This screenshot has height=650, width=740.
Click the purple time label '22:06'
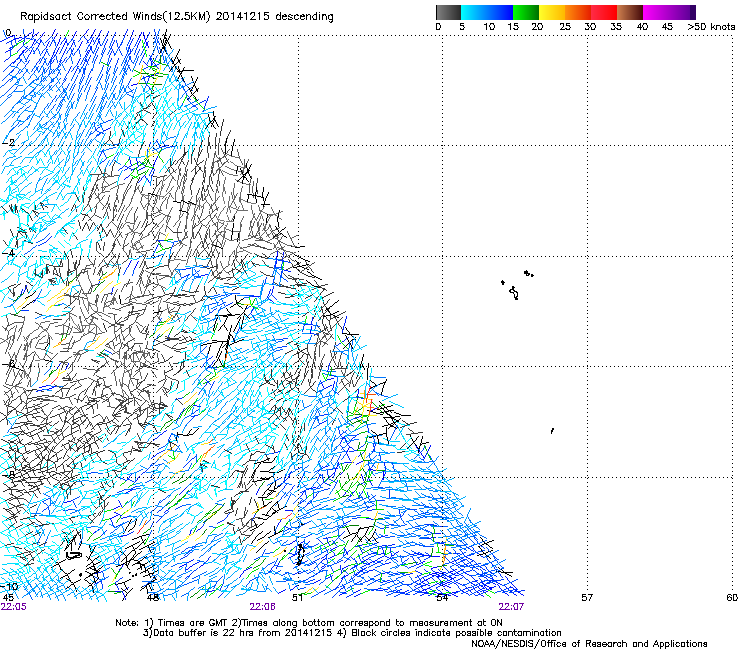point(262,607)
